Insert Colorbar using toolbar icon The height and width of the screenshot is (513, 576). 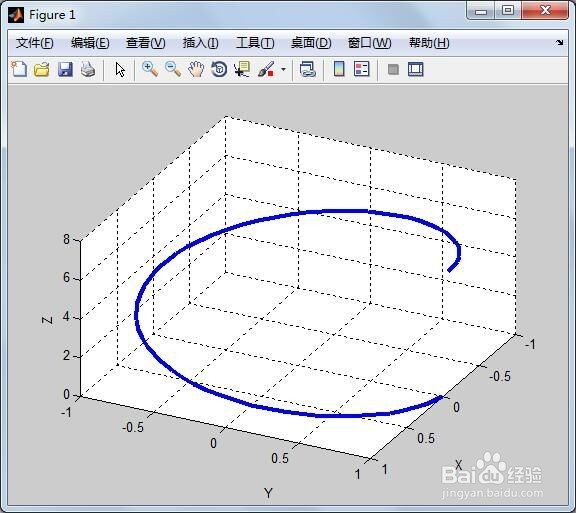click(x=339, y=69)
